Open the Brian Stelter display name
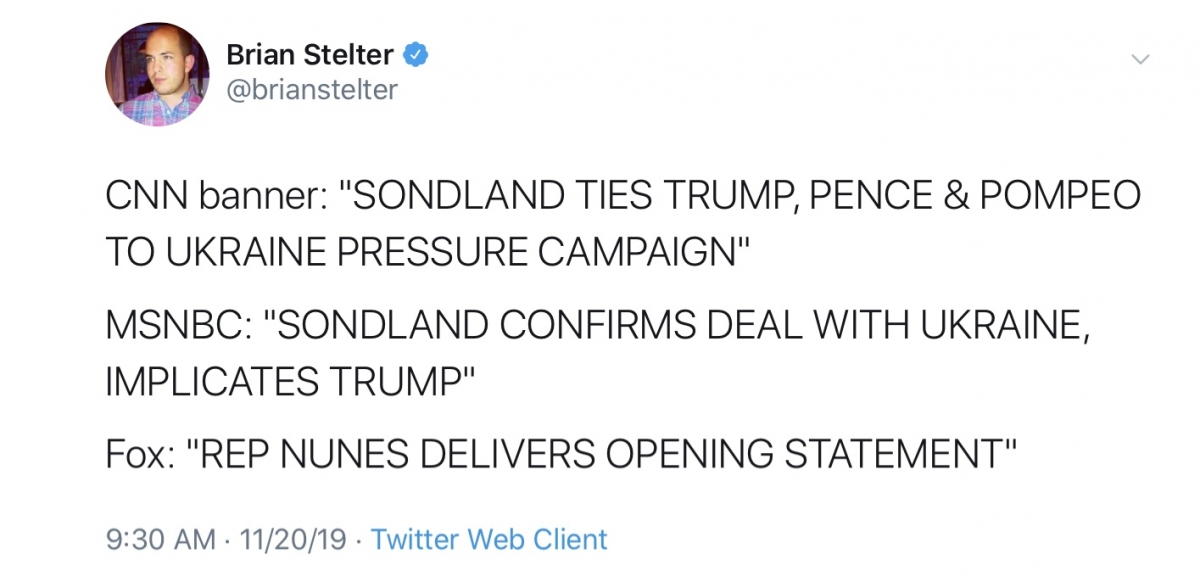 311,53
